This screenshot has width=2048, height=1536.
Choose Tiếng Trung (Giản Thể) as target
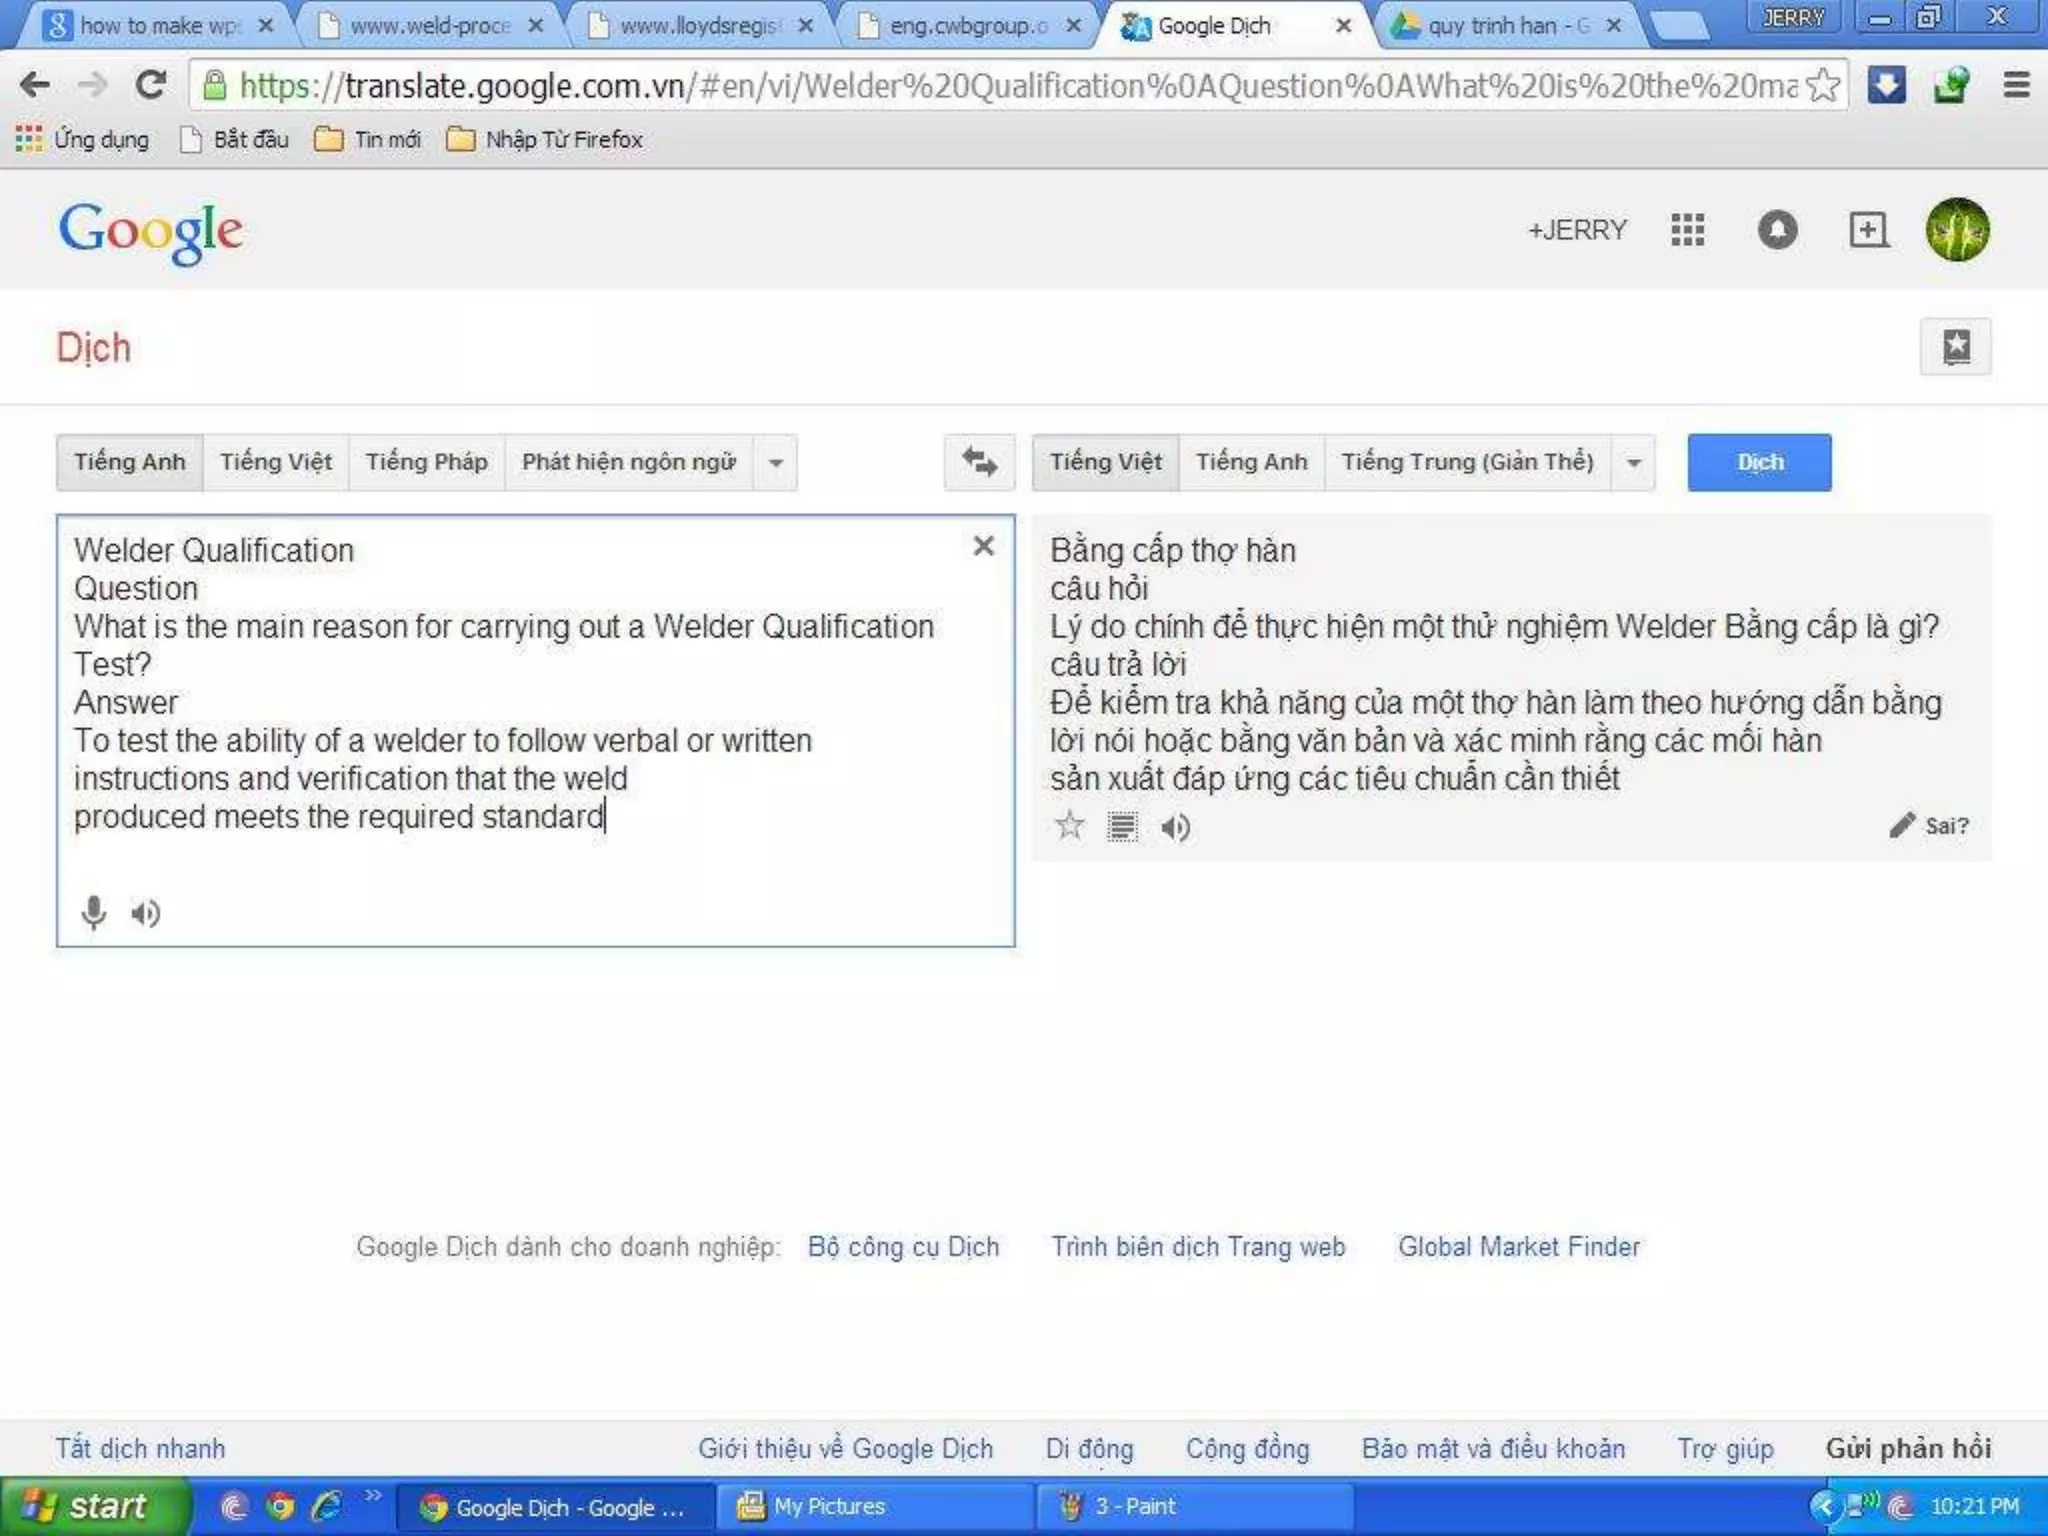tap(1467, 462)
